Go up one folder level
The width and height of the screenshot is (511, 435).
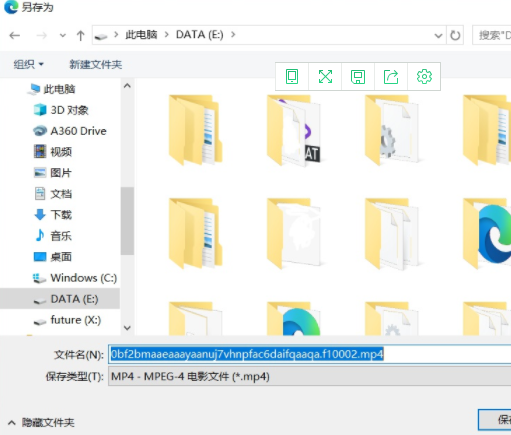[x=80, y=35]
